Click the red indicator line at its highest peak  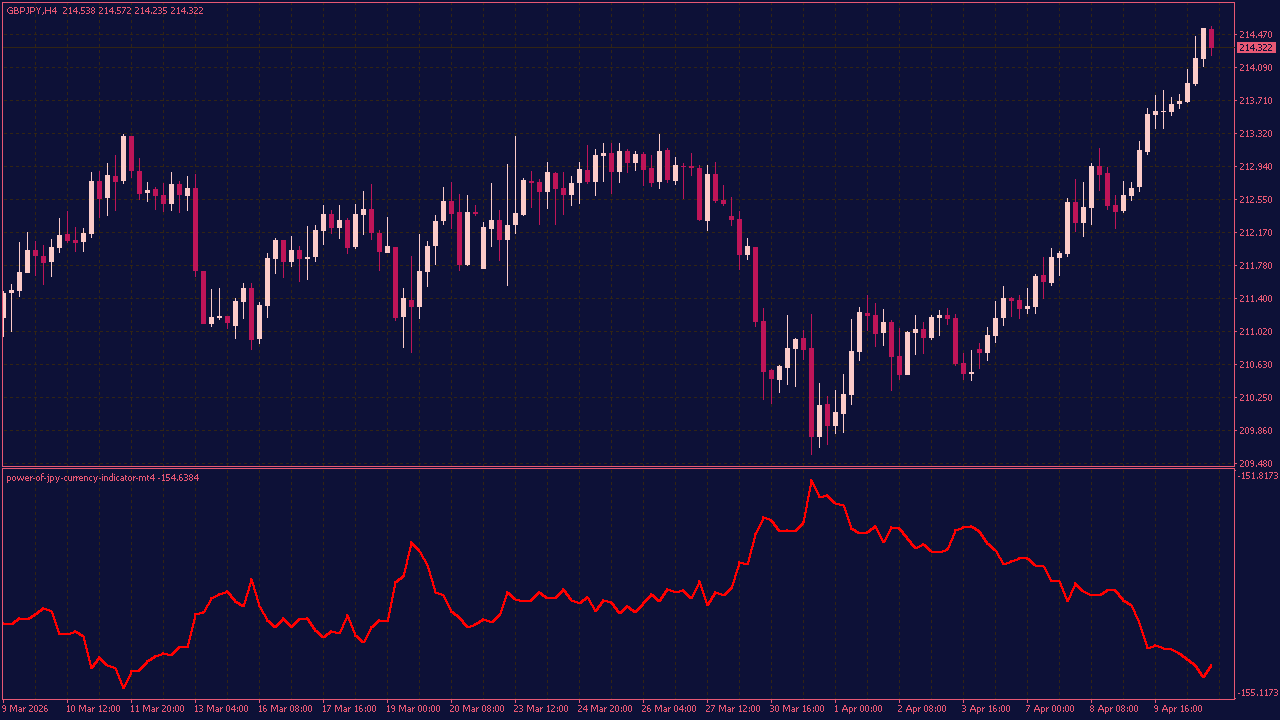click(x=813, y=480)
